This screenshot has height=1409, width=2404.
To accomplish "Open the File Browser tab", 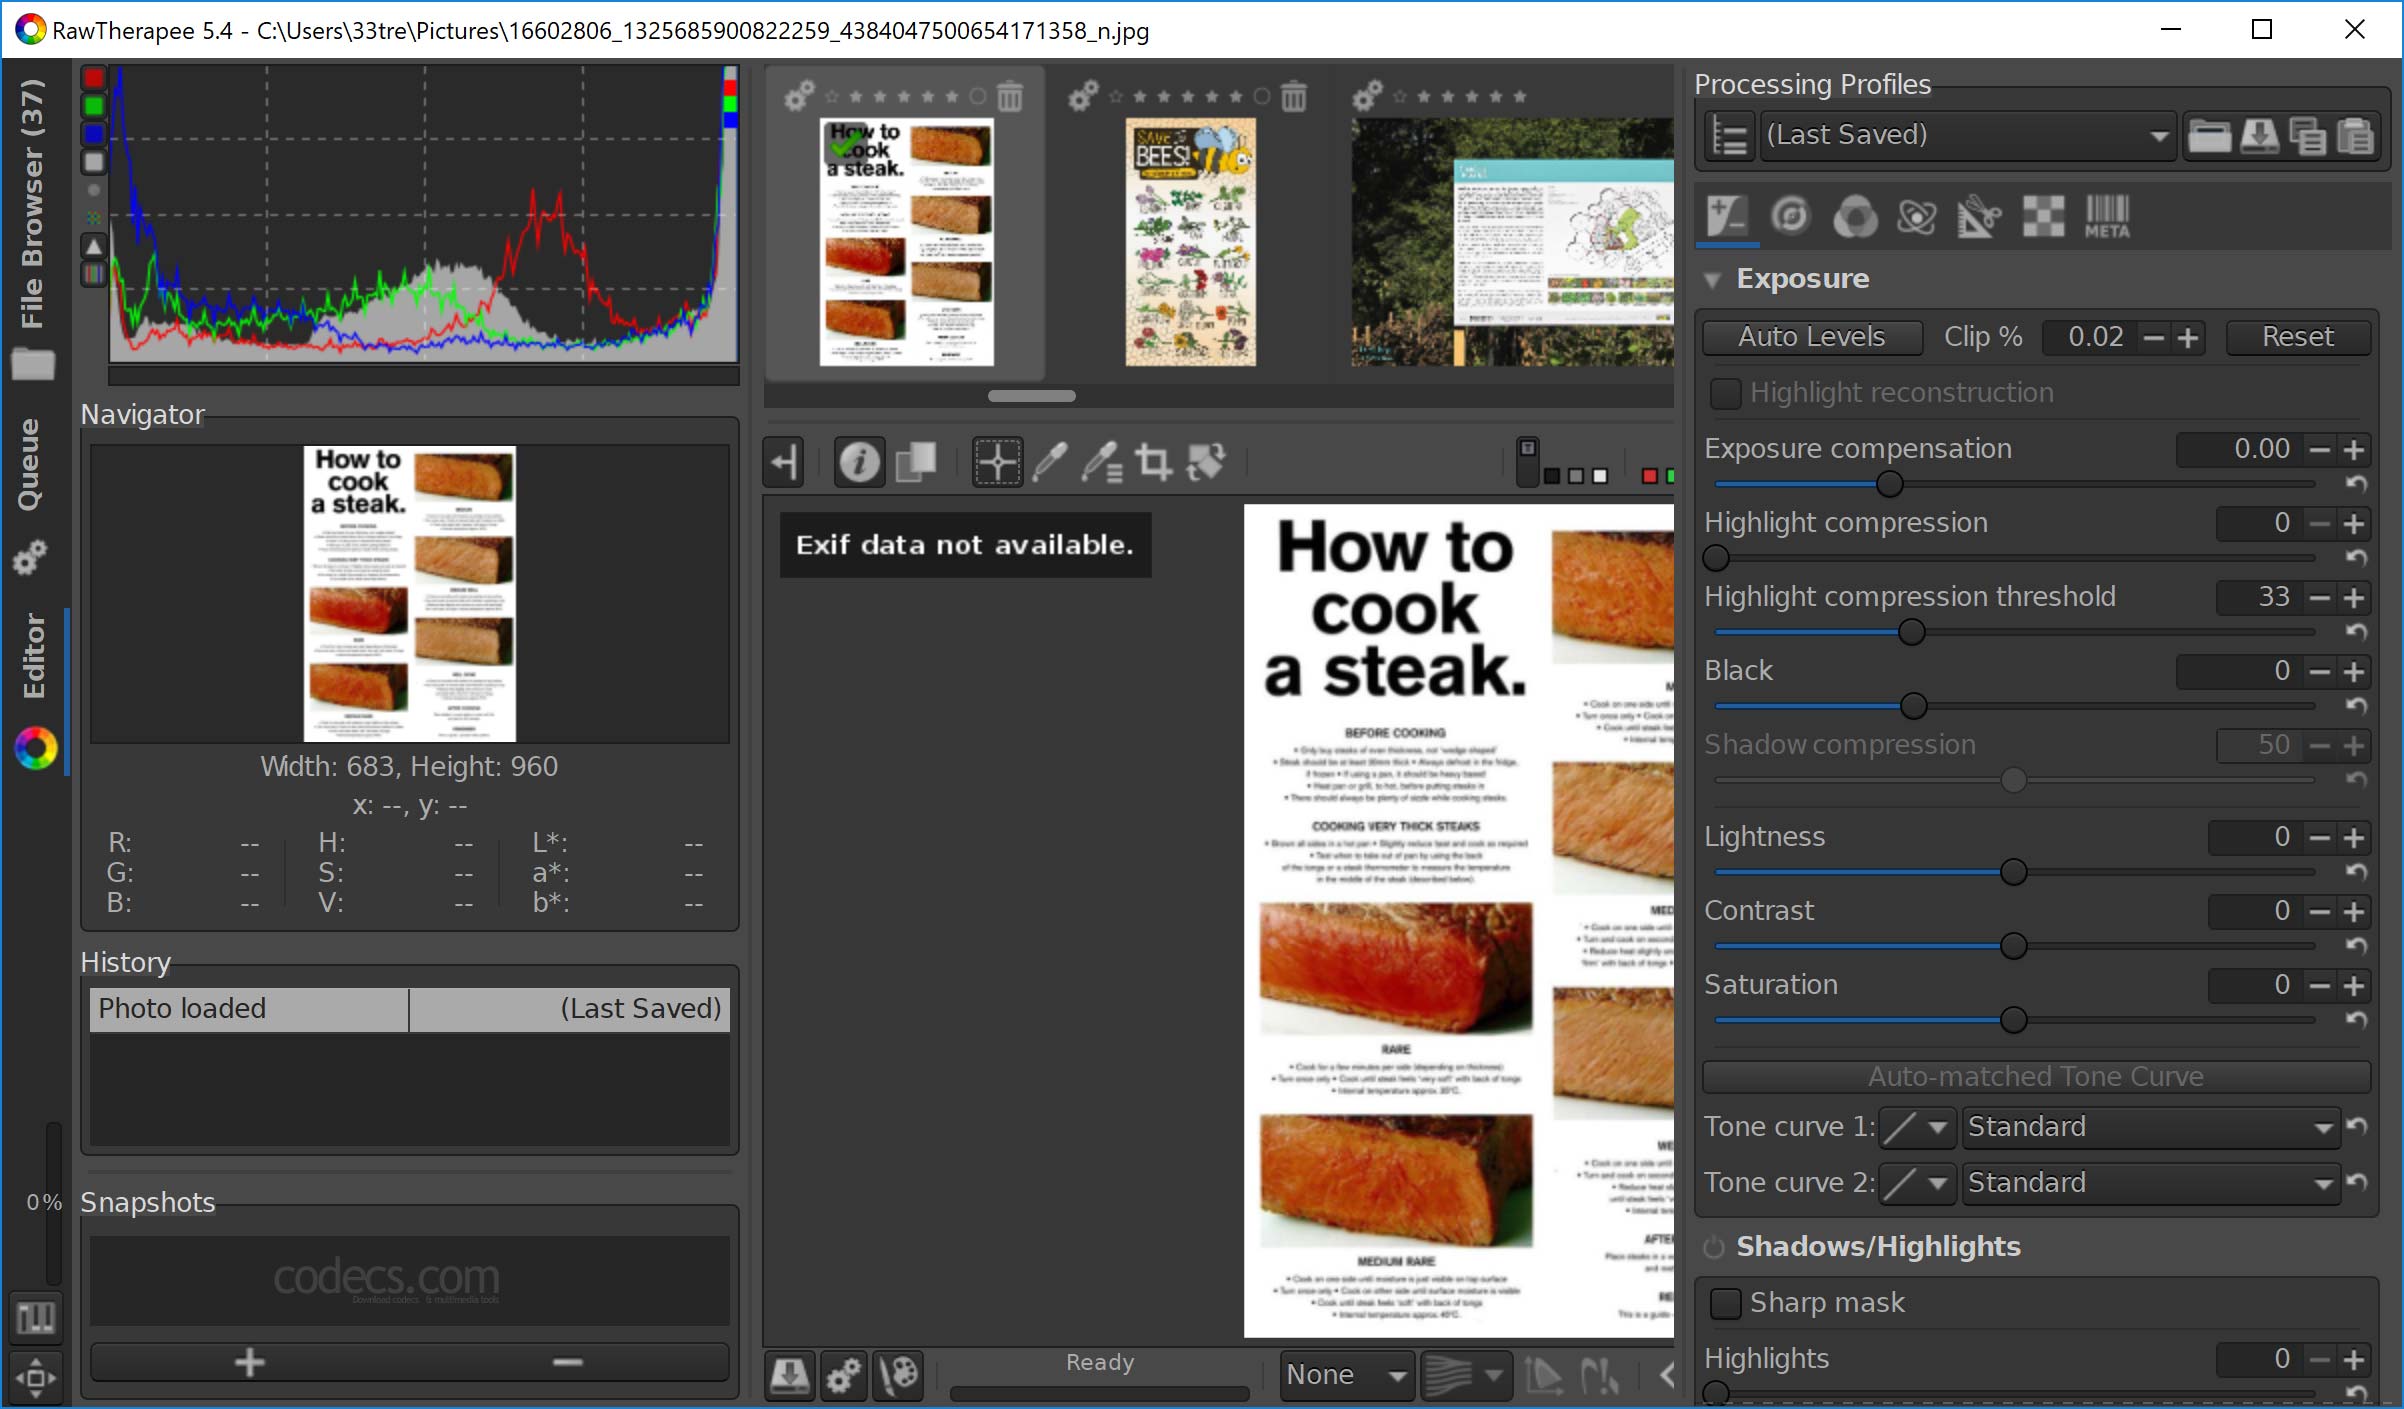I will (x=33, y=228).
